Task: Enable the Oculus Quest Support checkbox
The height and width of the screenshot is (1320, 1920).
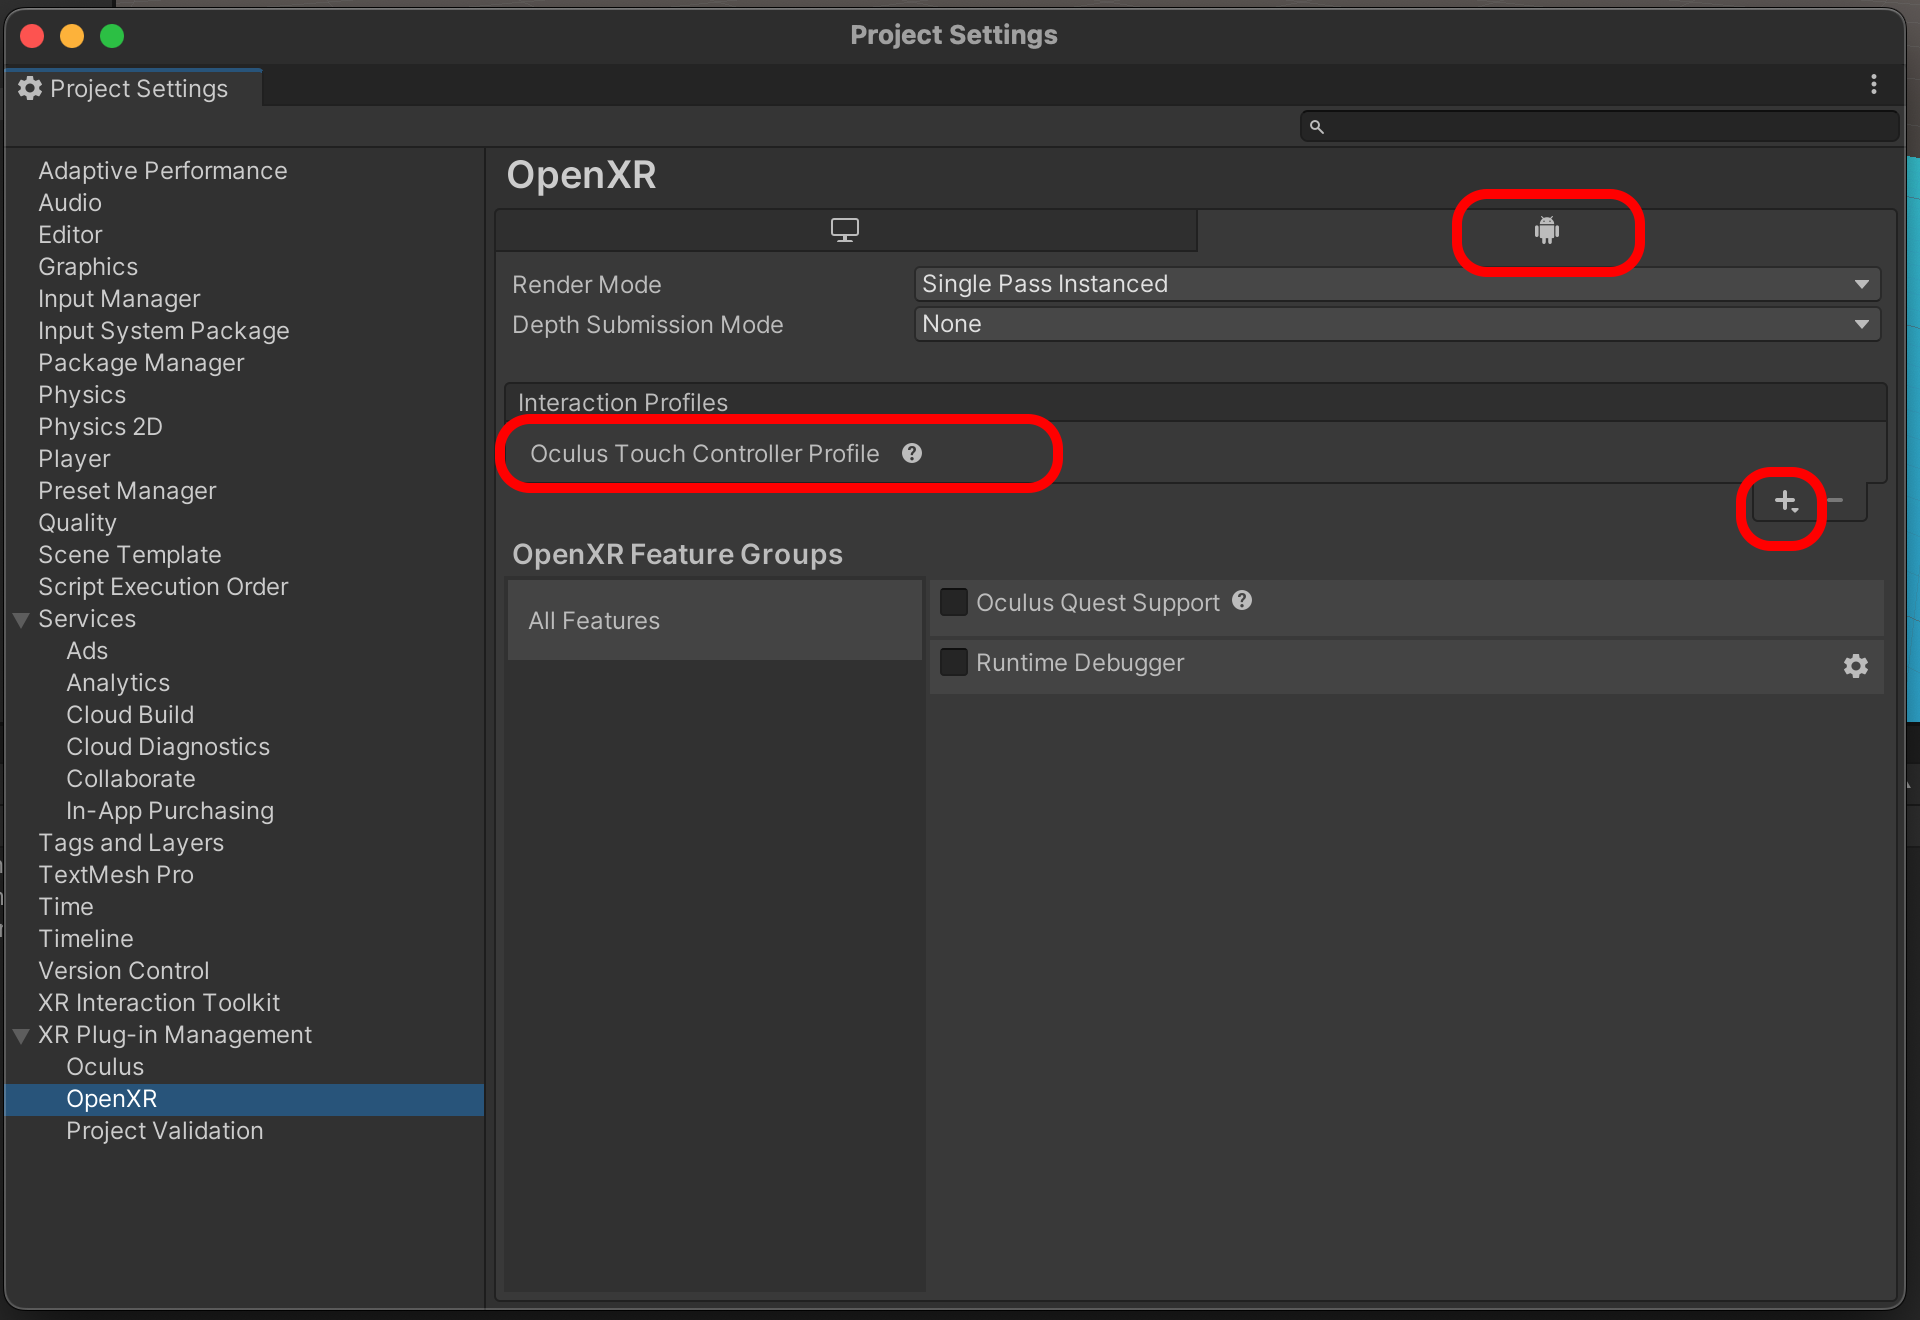Action: point(954,602)
